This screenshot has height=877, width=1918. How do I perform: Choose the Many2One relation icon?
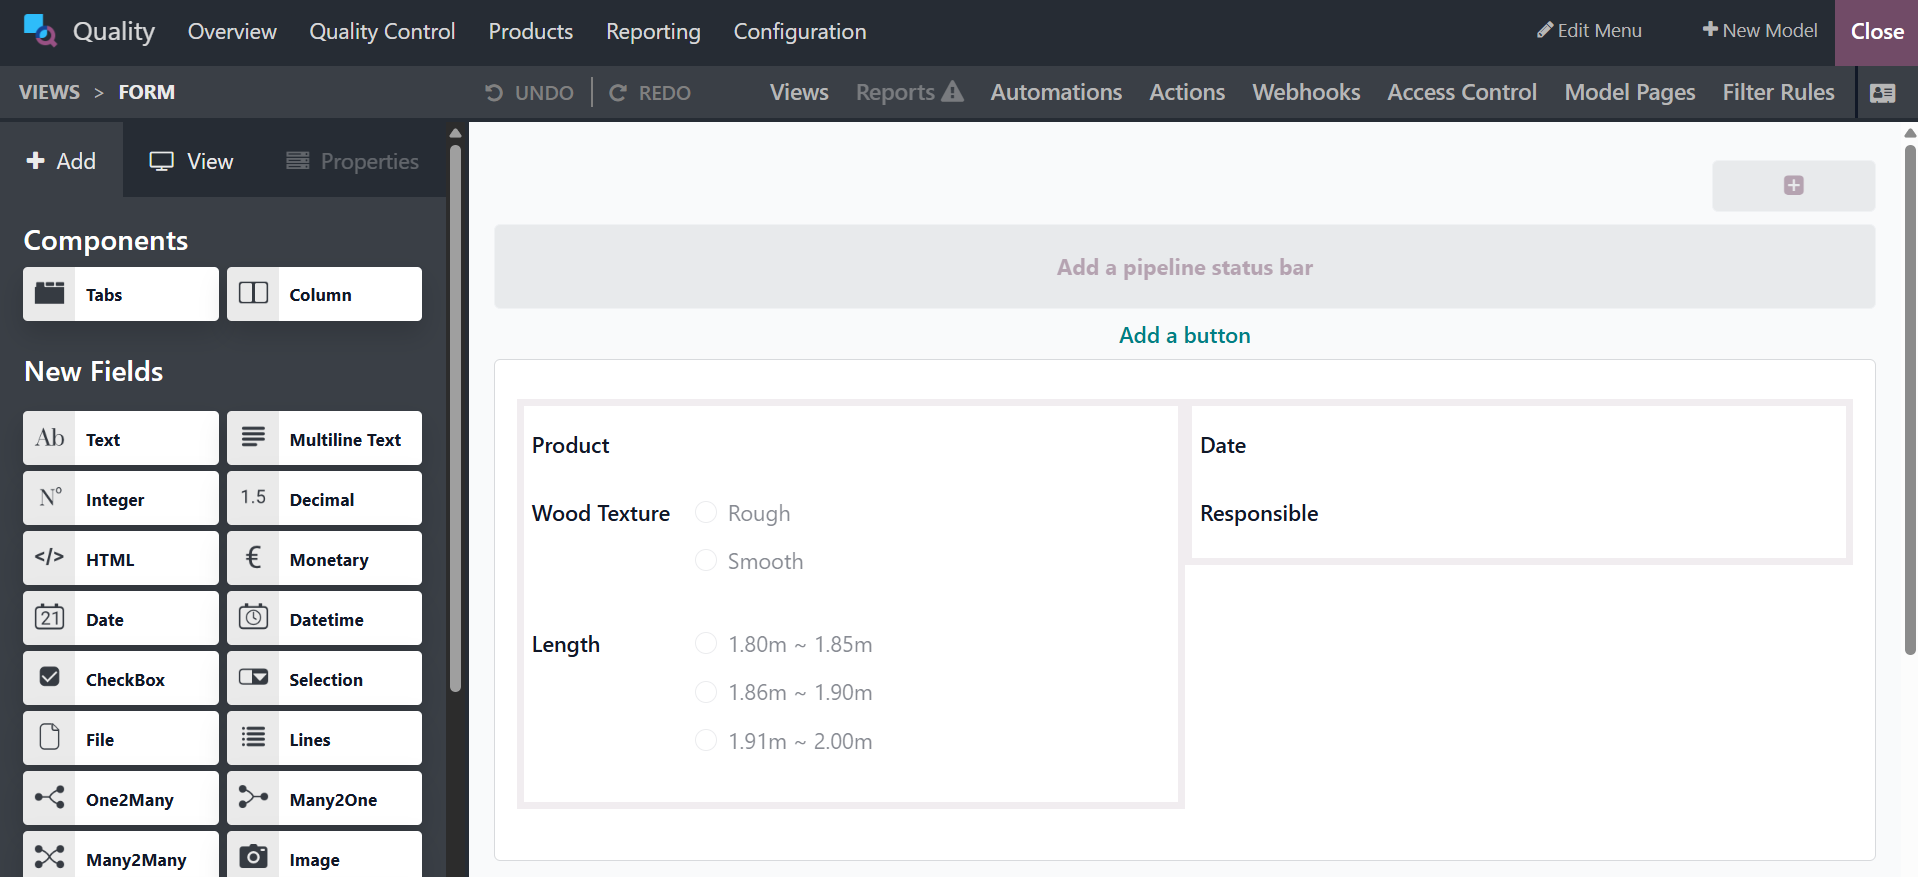[x=253, y=798]
